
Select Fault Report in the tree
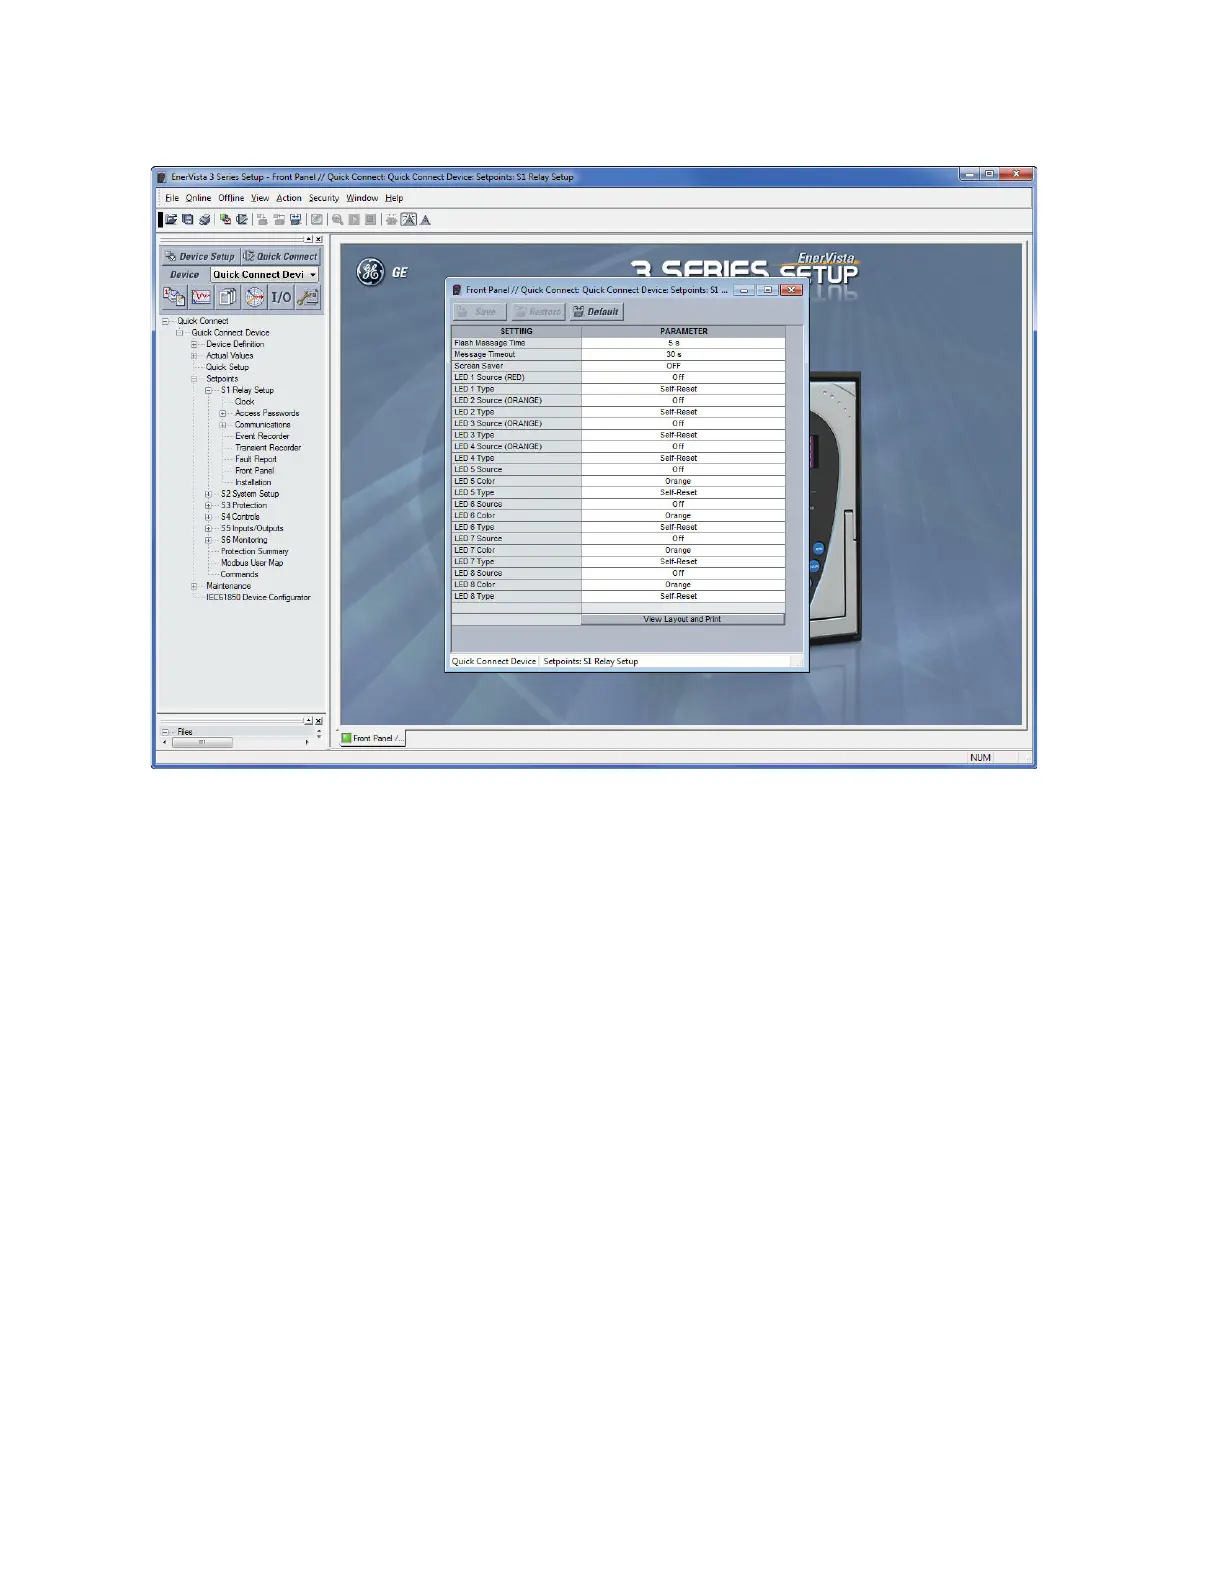[256, 460]
